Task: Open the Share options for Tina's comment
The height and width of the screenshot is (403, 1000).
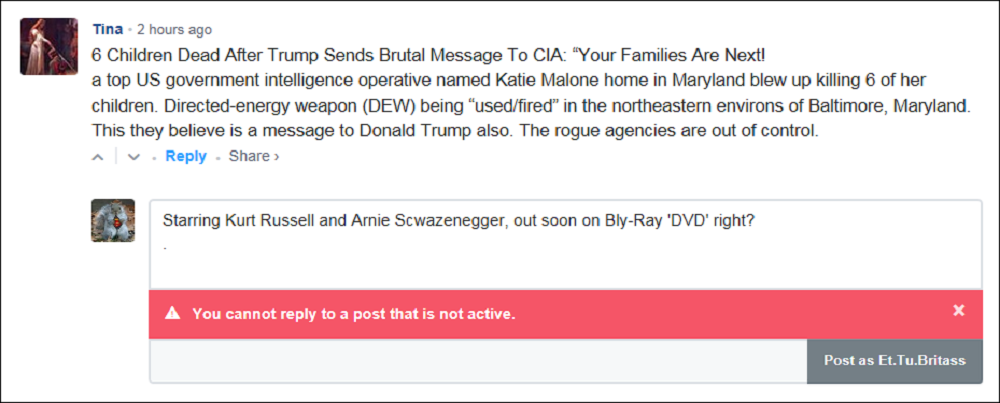Action: point(248,156)
